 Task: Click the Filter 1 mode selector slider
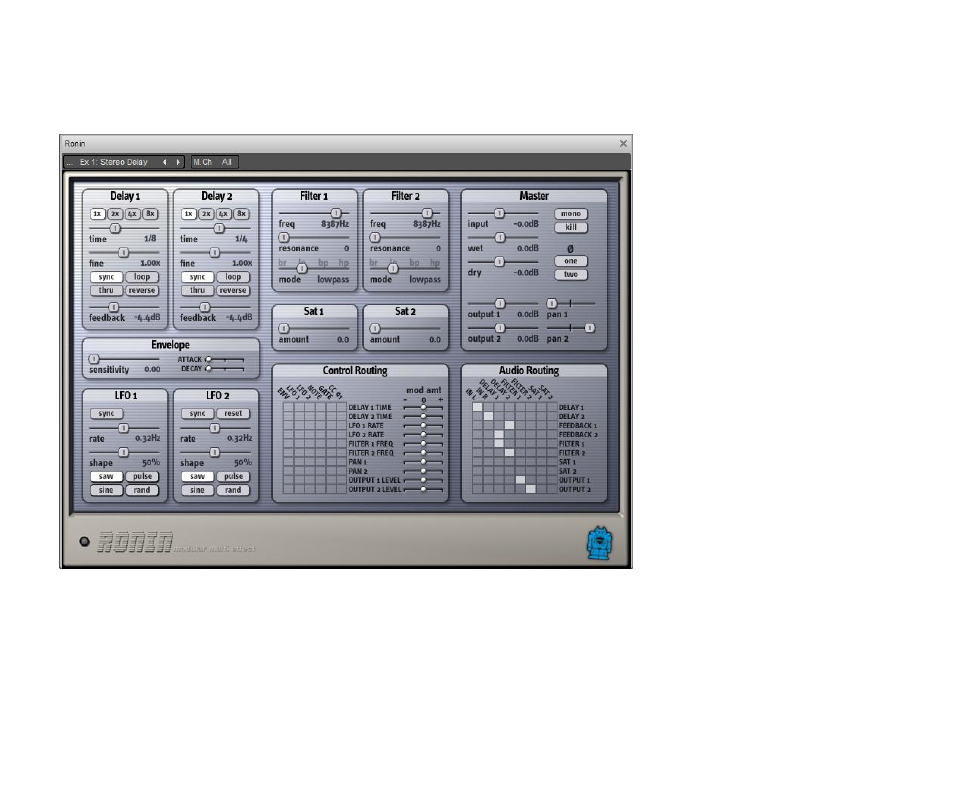pos(302,268)
